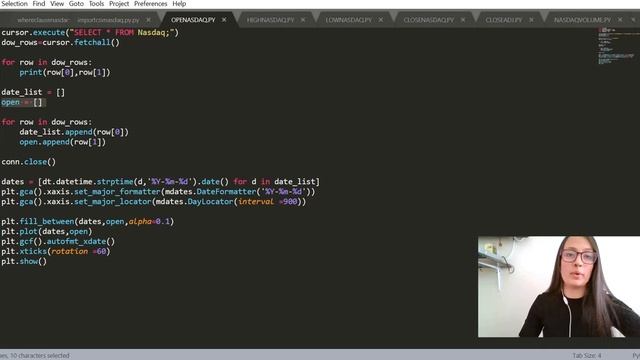Open the Preferences menu
Screen dimensions: 640x360
coord(151,4)
